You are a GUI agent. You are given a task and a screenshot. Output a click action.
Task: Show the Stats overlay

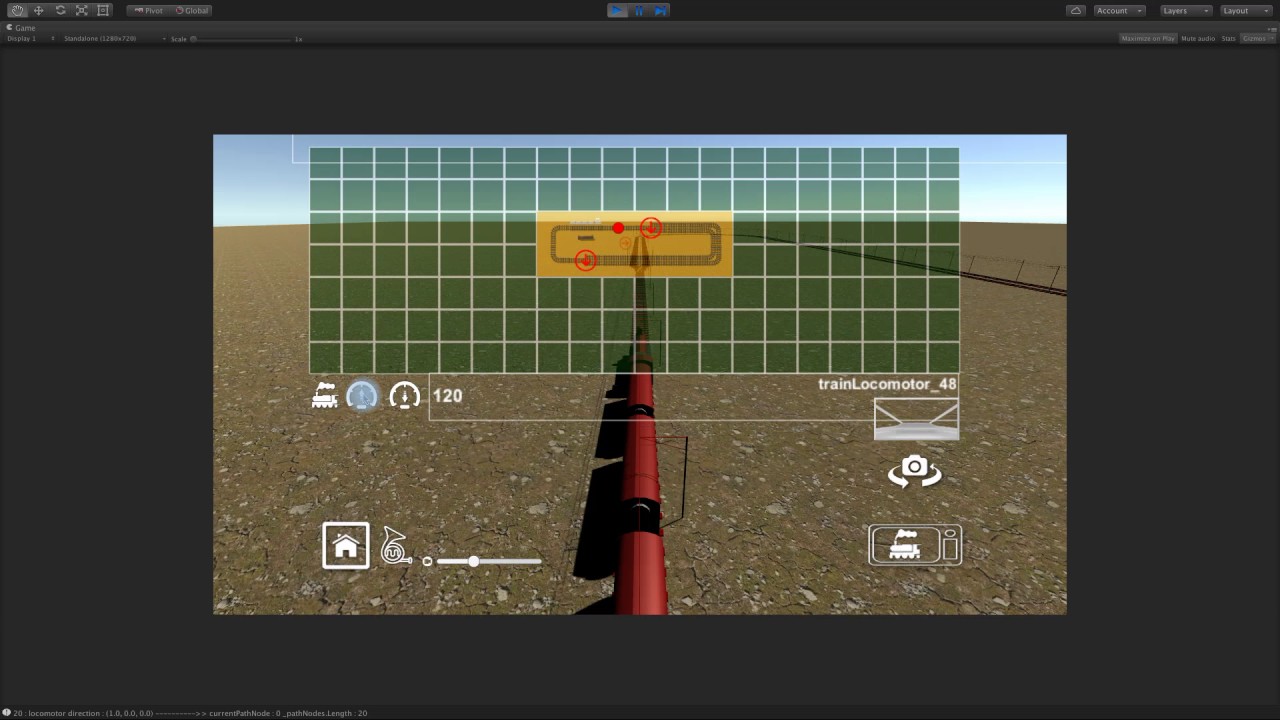(1228, 38)
